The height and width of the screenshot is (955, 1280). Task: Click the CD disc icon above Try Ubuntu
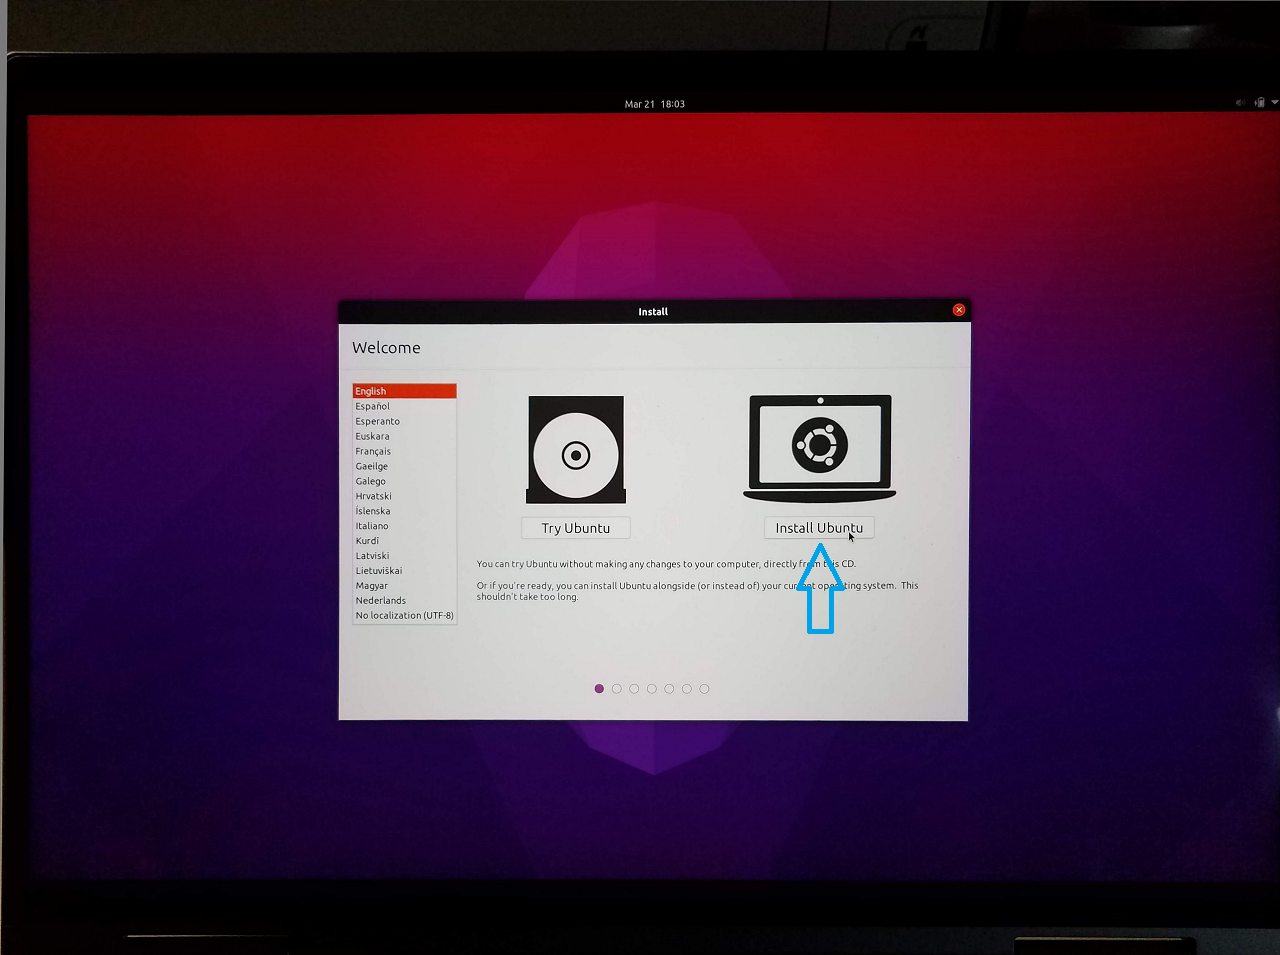(x=576, y=450)
